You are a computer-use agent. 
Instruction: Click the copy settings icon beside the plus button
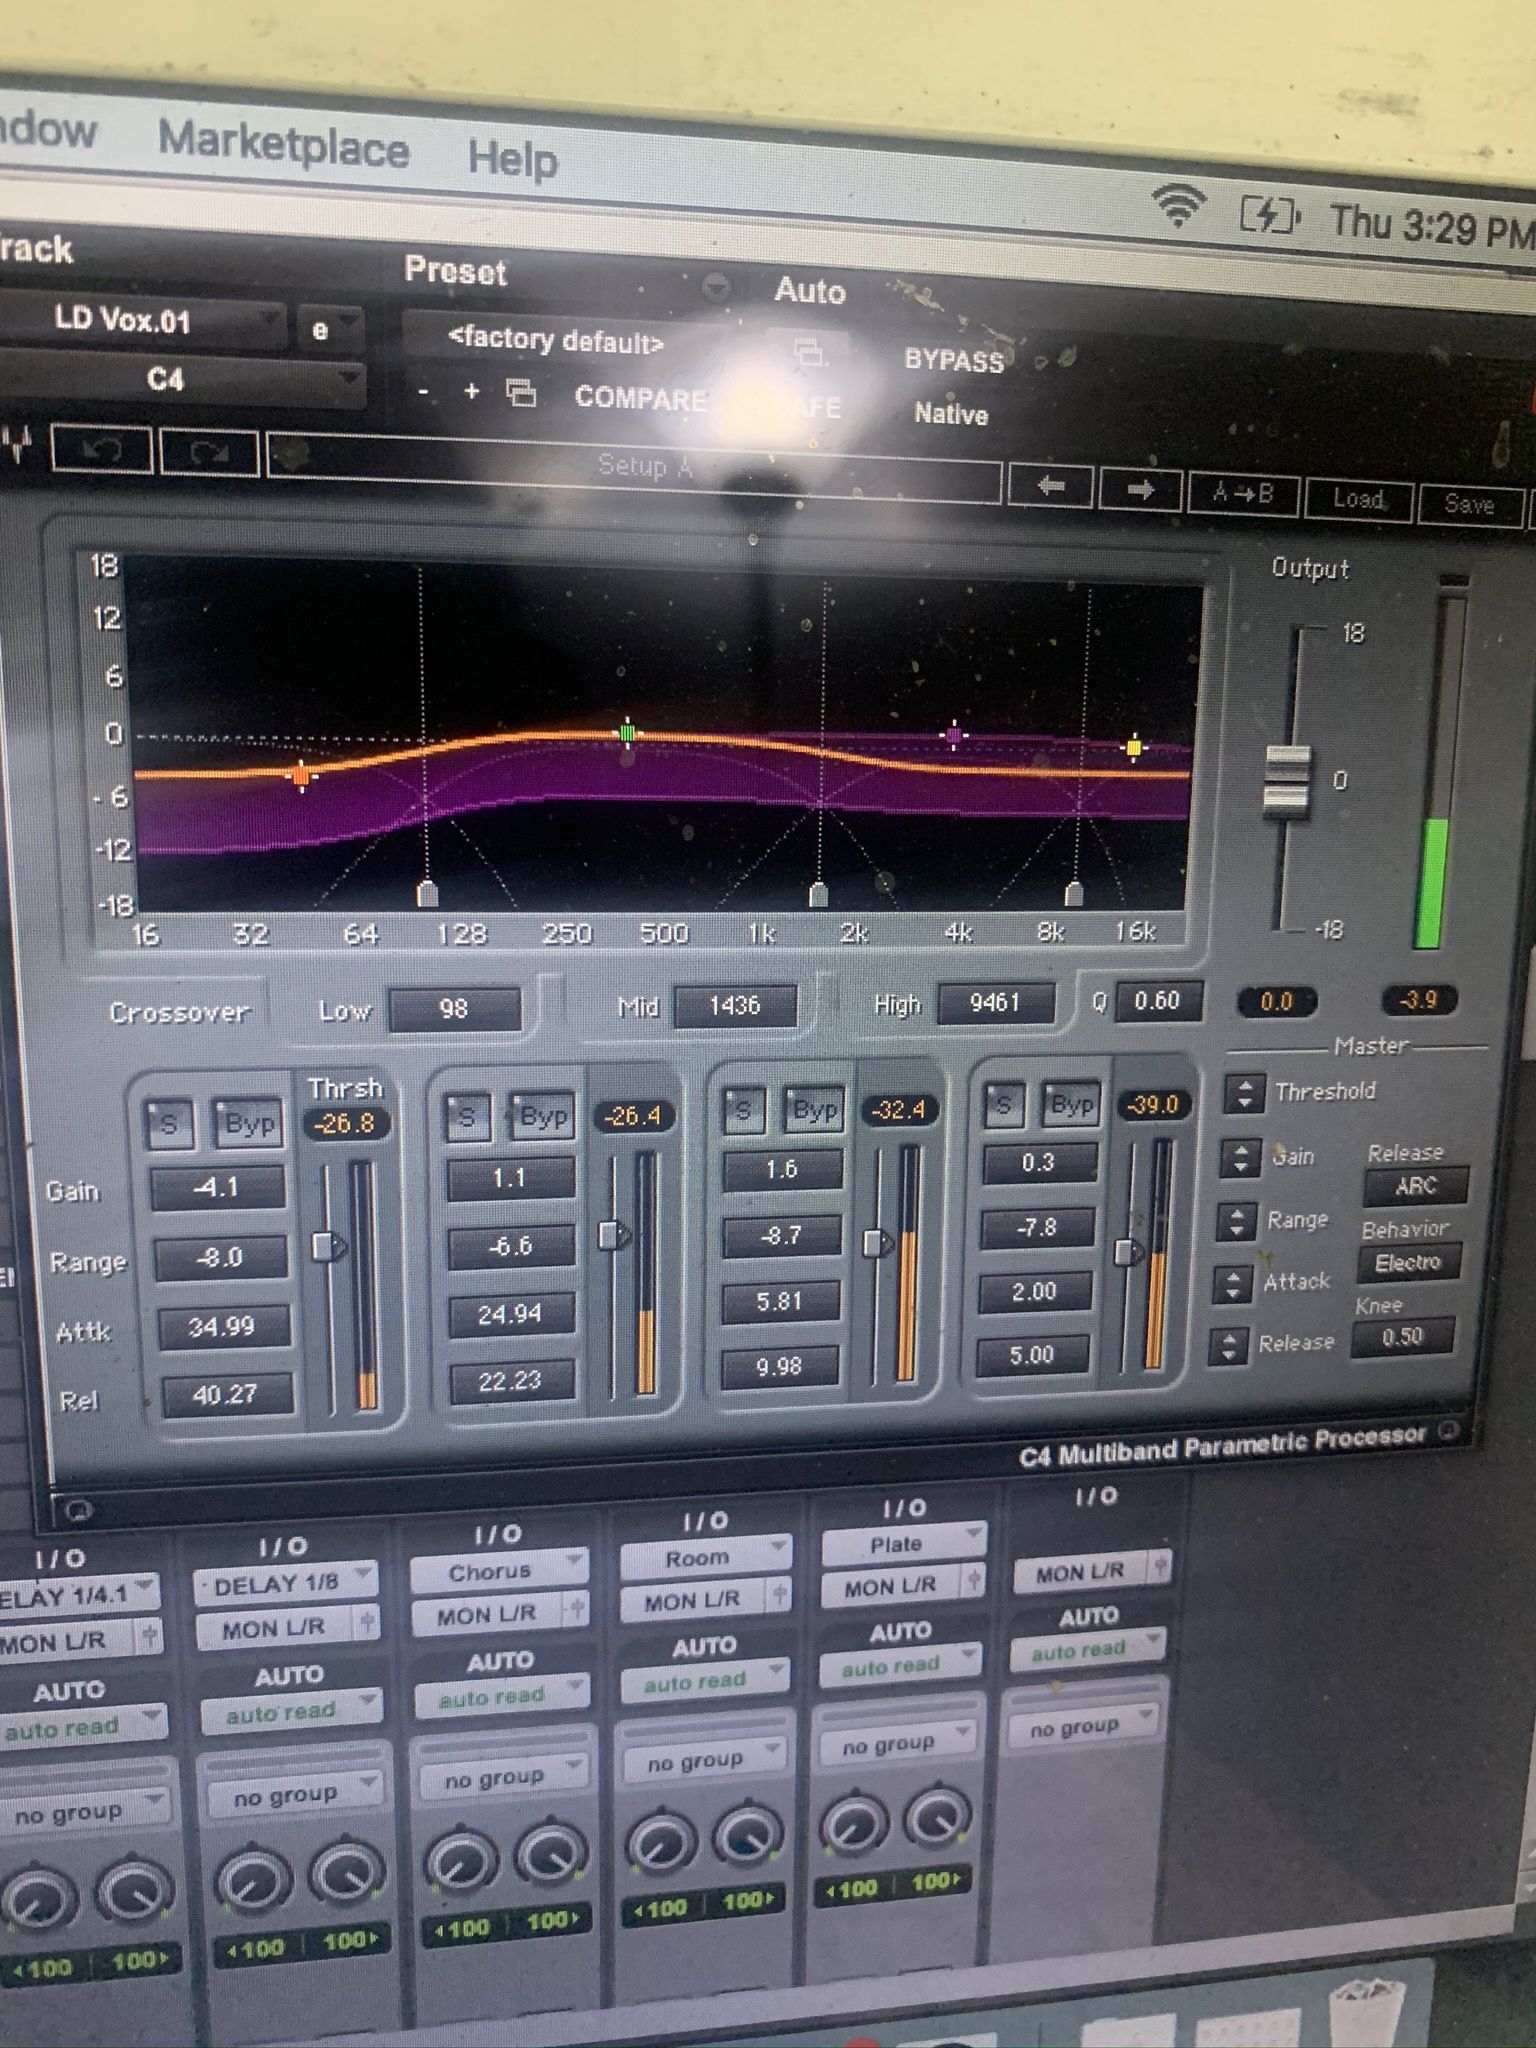(x=521, y=393)
